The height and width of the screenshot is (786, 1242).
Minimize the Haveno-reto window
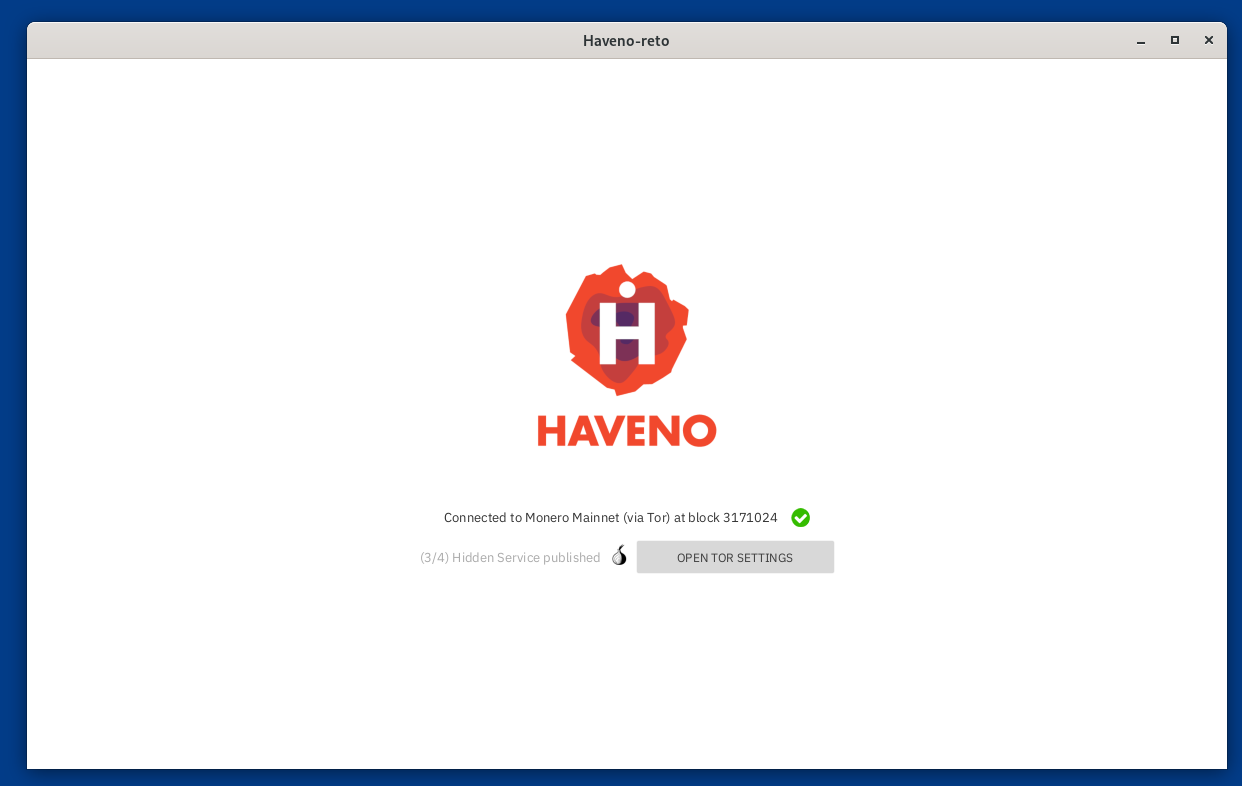[x=1141, y=41]
